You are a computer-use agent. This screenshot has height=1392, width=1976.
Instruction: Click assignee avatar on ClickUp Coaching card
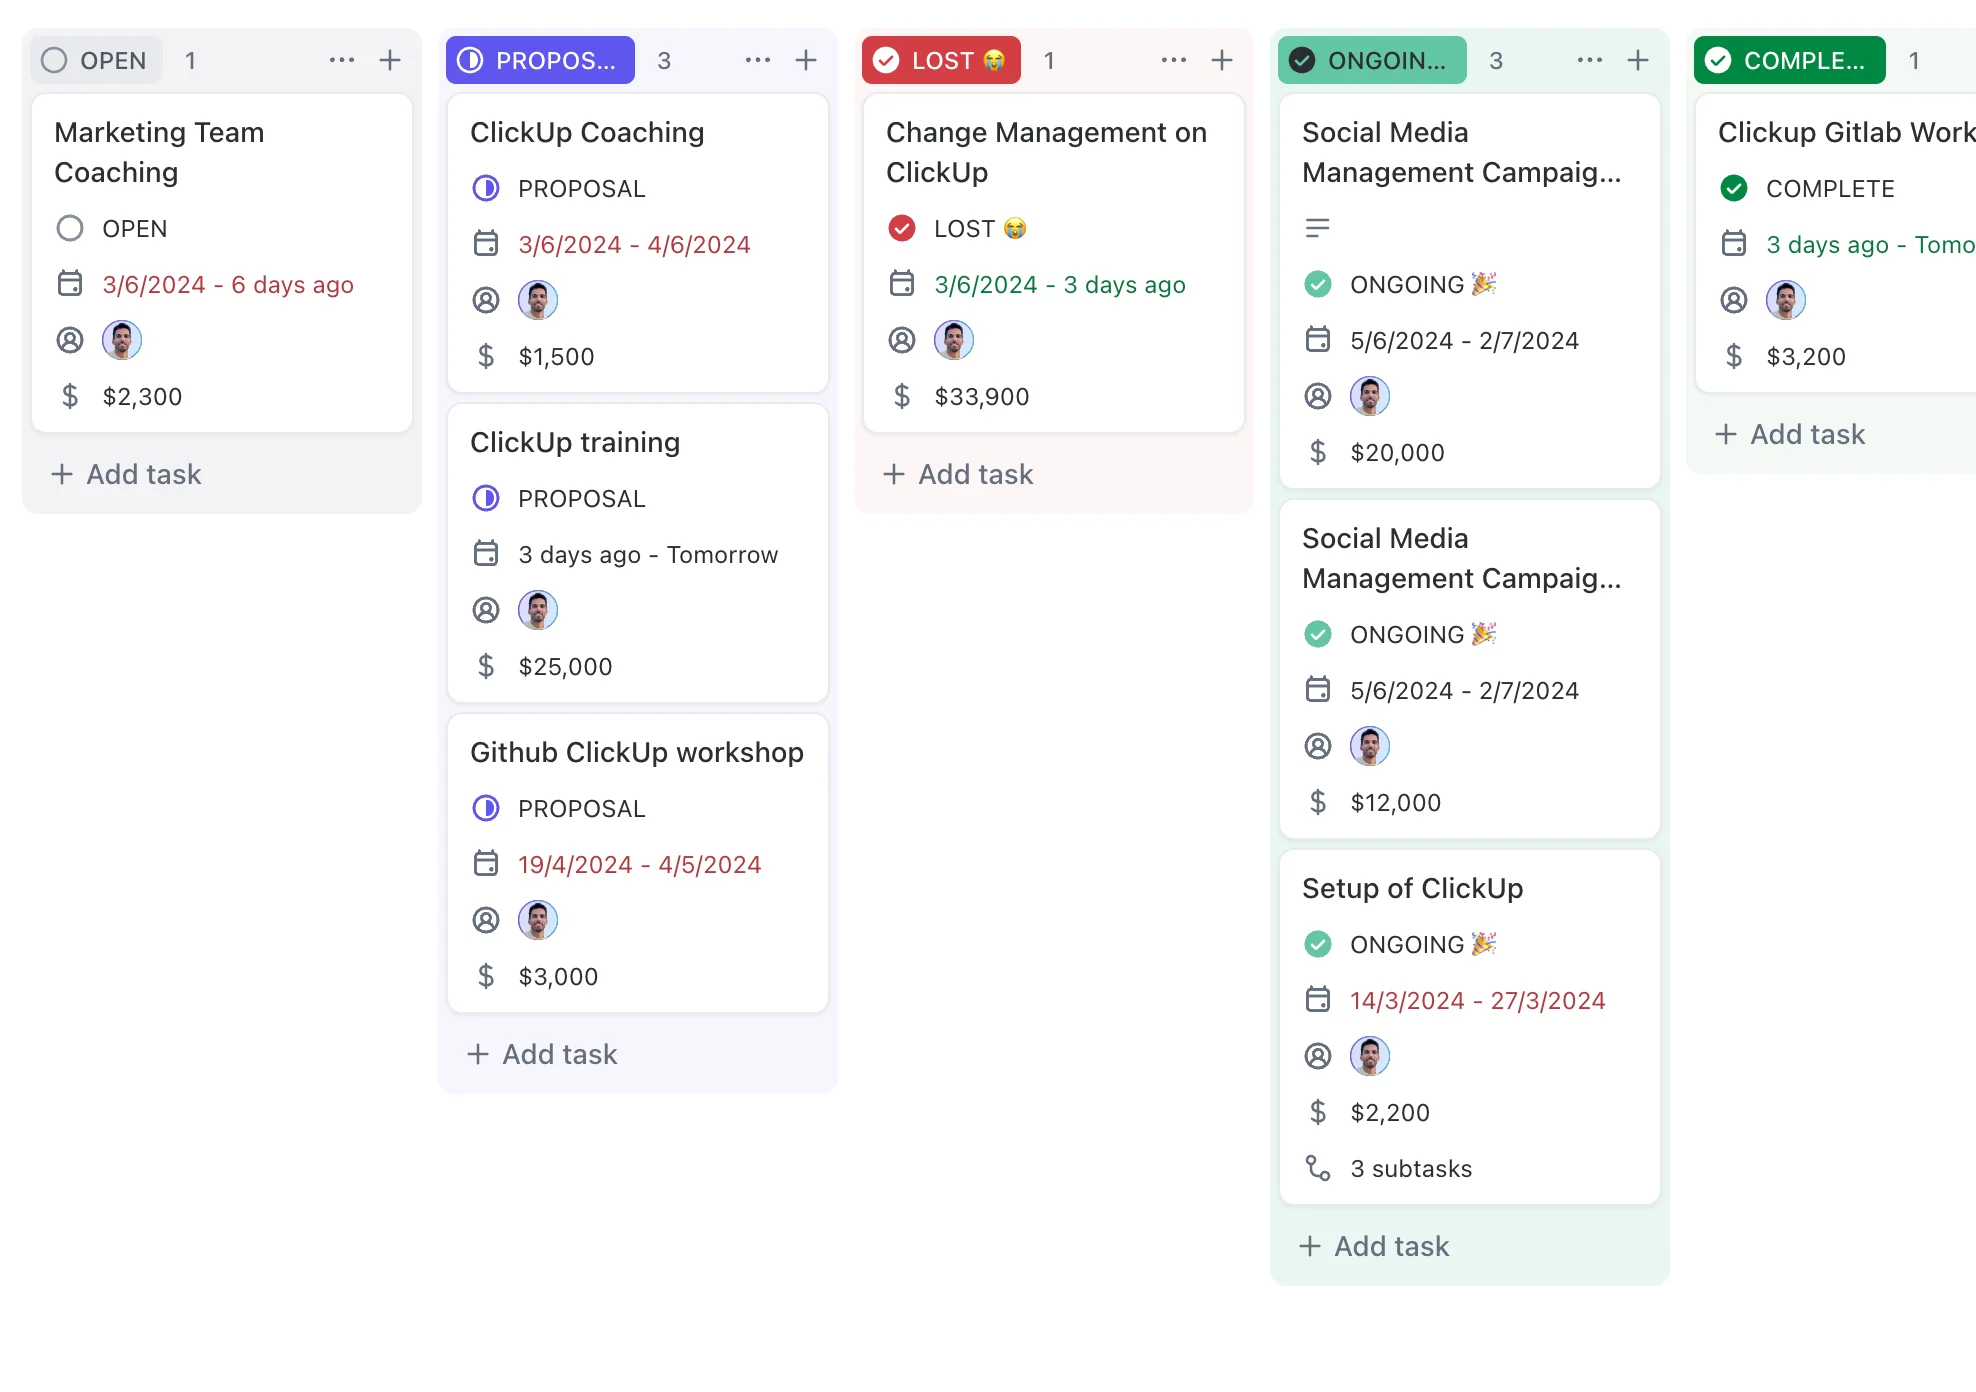coord(538,300)
